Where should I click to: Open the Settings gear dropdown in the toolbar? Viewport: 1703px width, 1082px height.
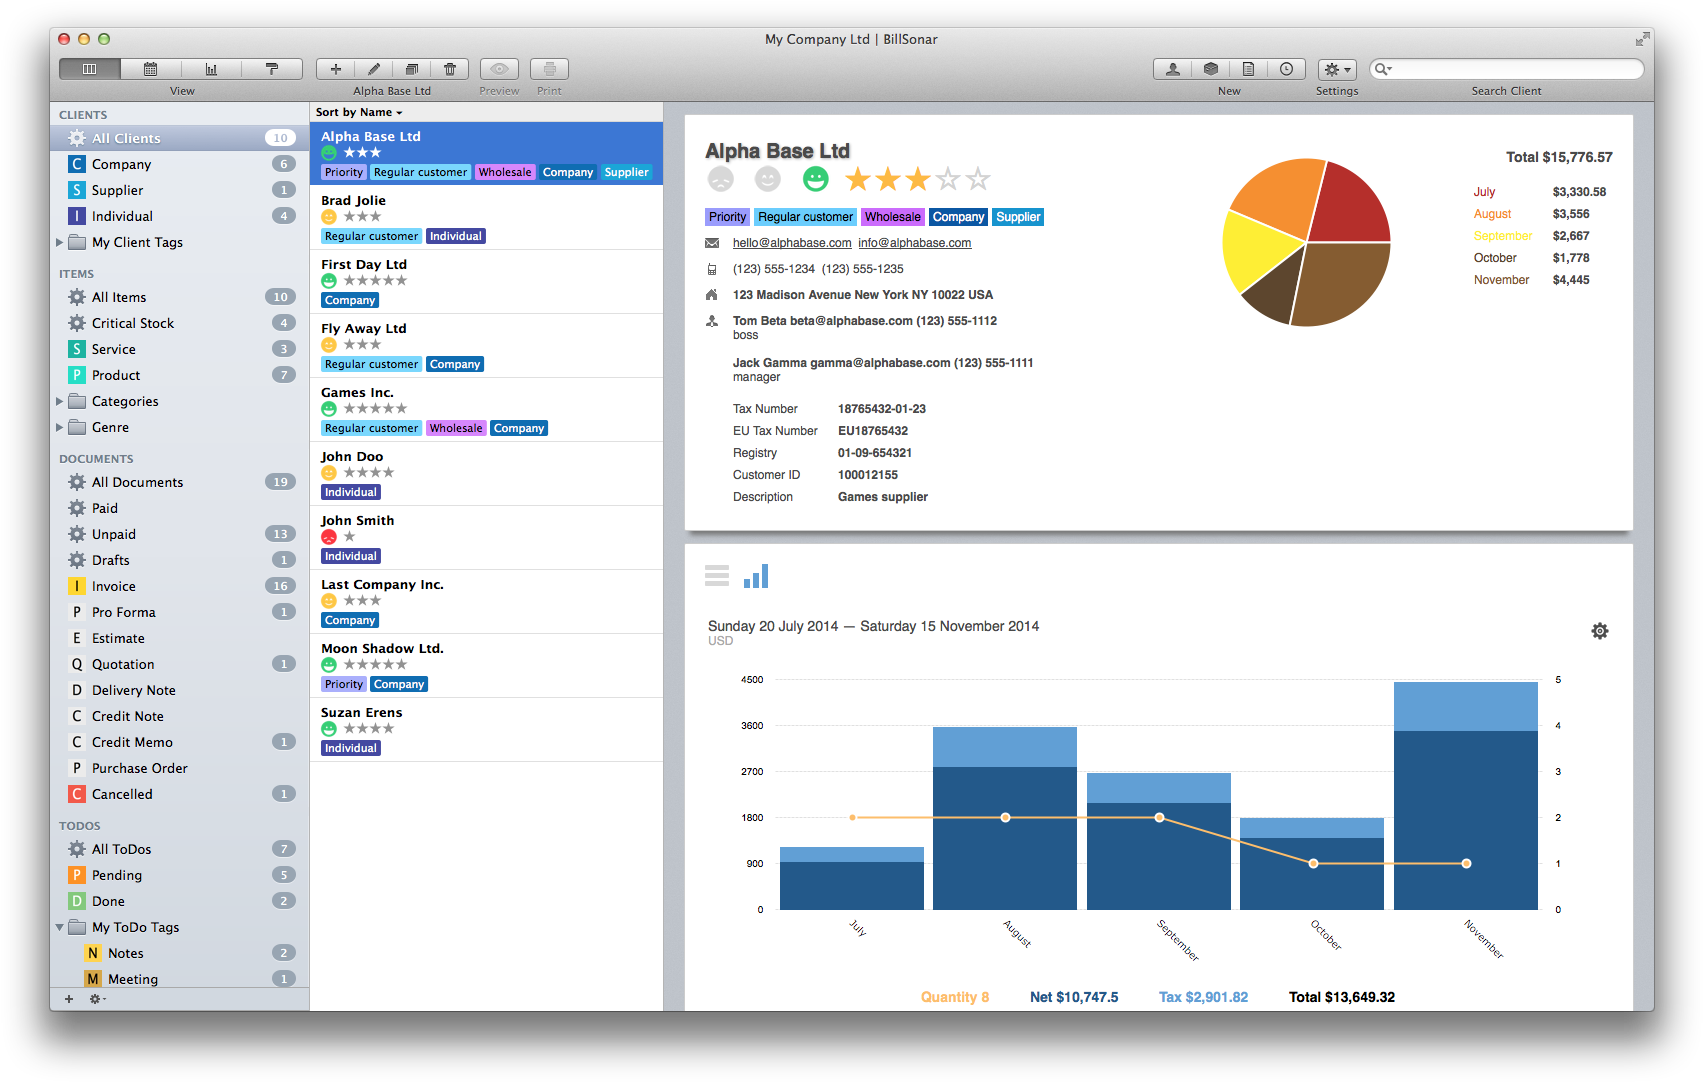point(1337,69)
